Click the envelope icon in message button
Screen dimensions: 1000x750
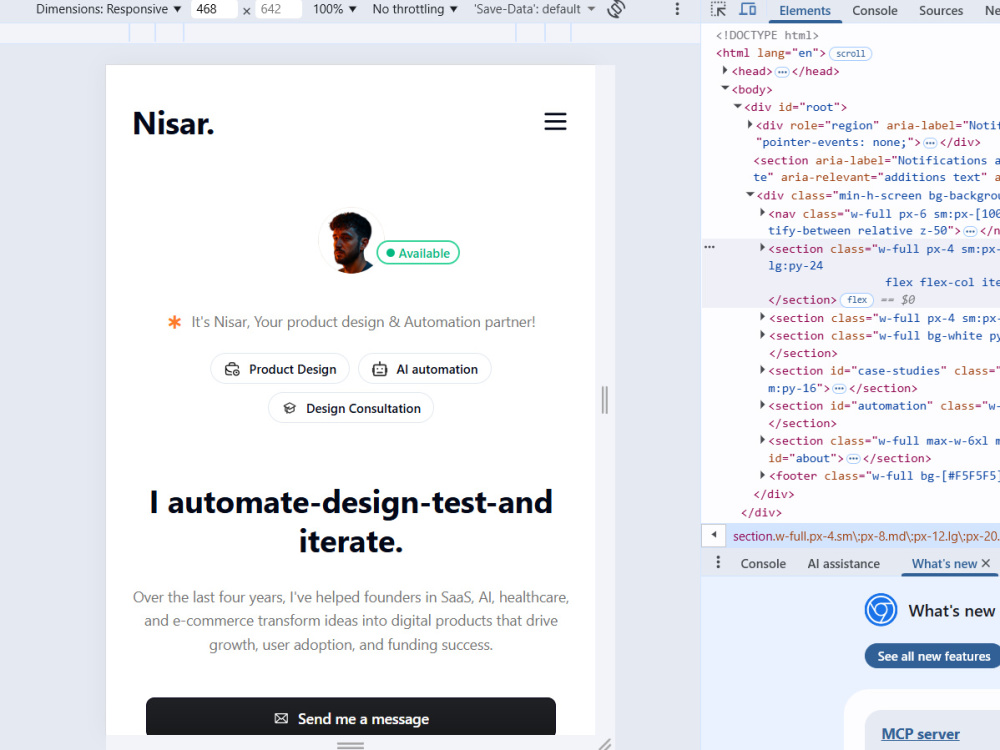[x=281, y=718]
